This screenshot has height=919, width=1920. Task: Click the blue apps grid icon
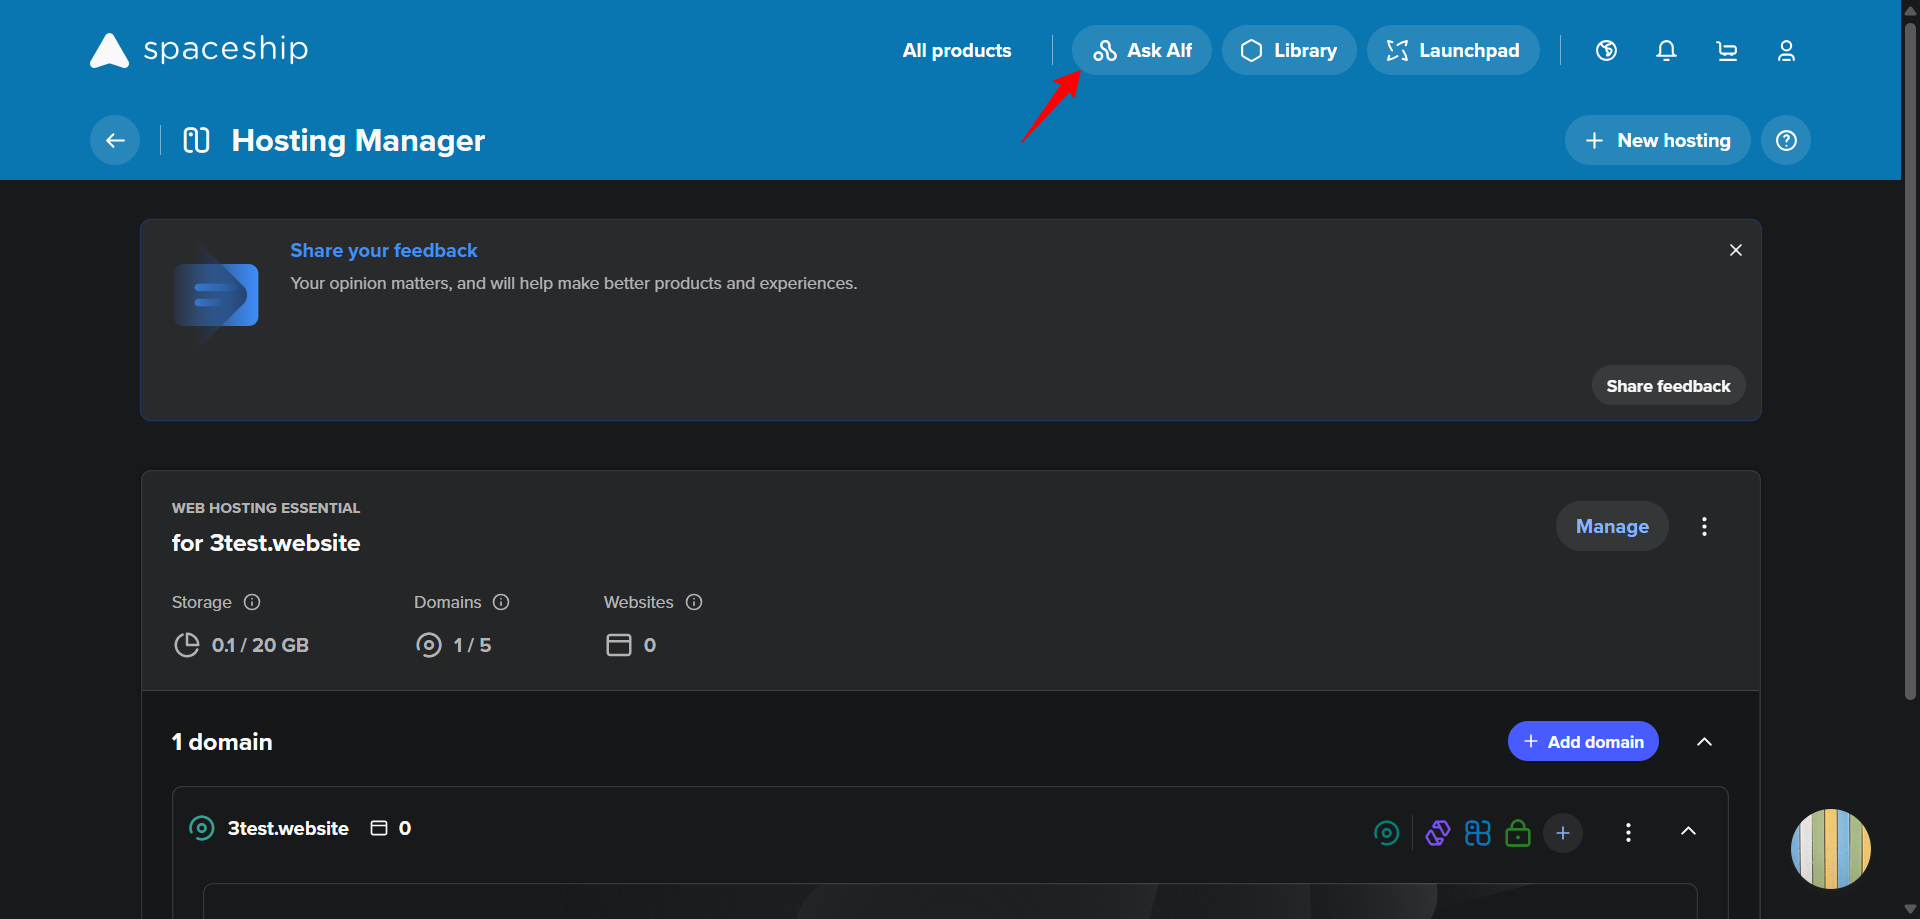tap(1478, 832)
